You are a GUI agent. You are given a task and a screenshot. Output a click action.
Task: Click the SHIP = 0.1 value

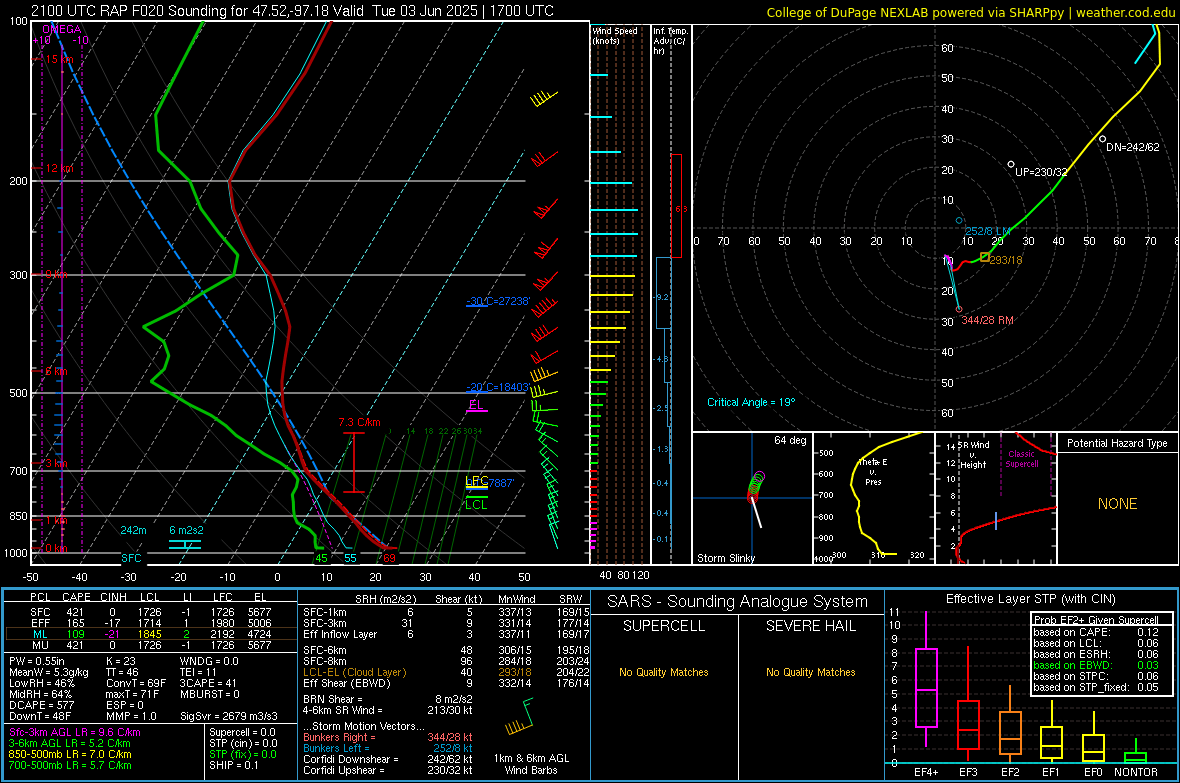pos(233,765)
